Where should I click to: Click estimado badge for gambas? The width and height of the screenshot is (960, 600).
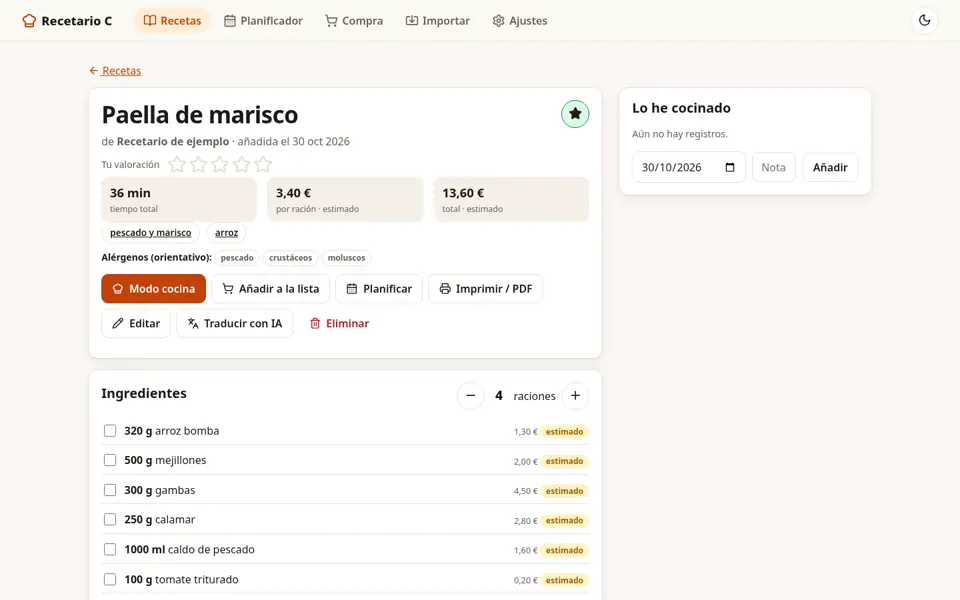coord(564,491)
